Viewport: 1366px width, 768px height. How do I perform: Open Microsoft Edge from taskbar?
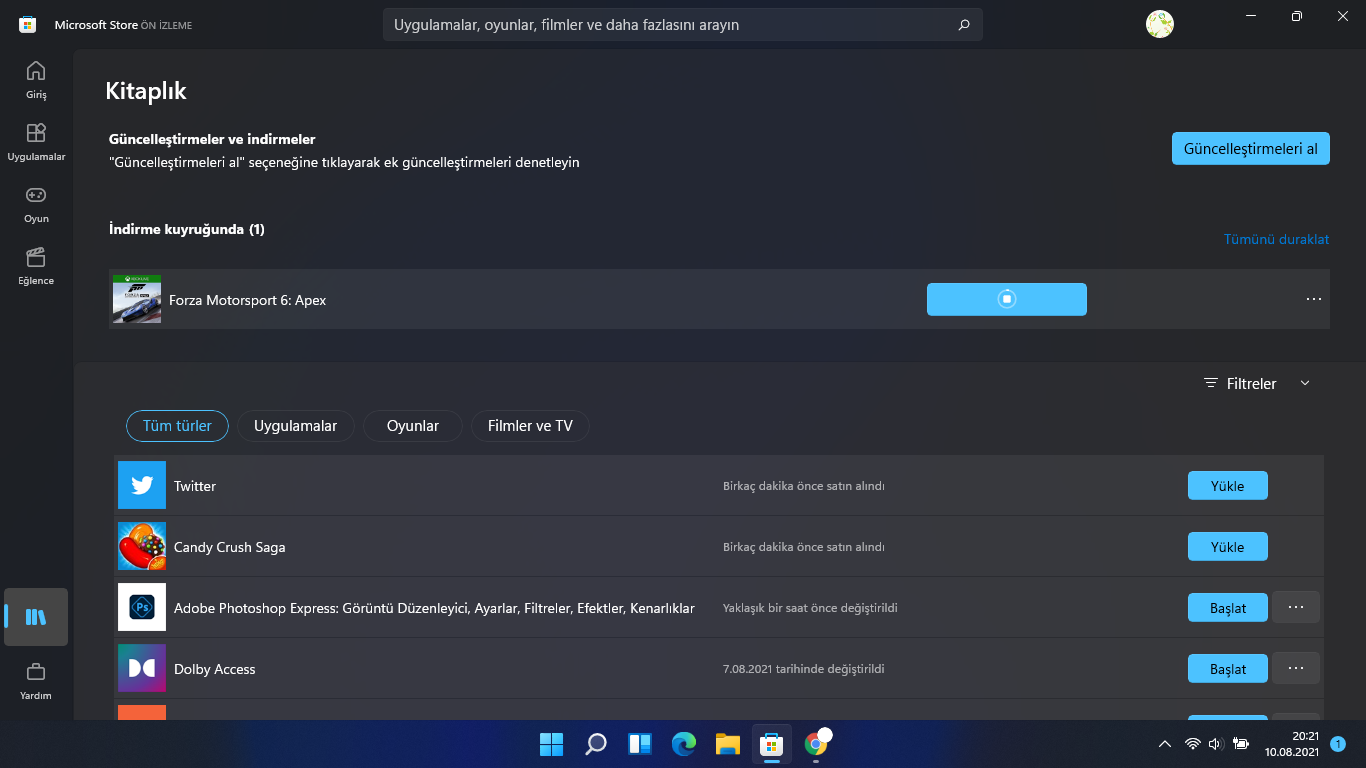click(x=684, y=744)
